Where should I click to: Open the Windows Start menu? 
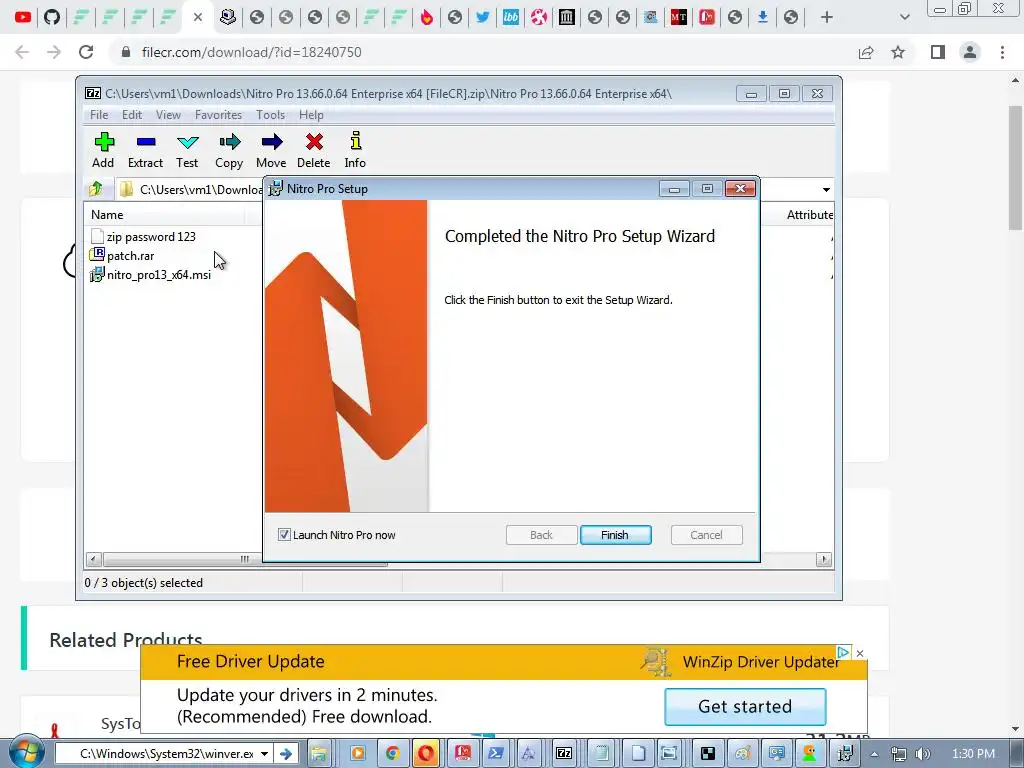coord(25,753)
